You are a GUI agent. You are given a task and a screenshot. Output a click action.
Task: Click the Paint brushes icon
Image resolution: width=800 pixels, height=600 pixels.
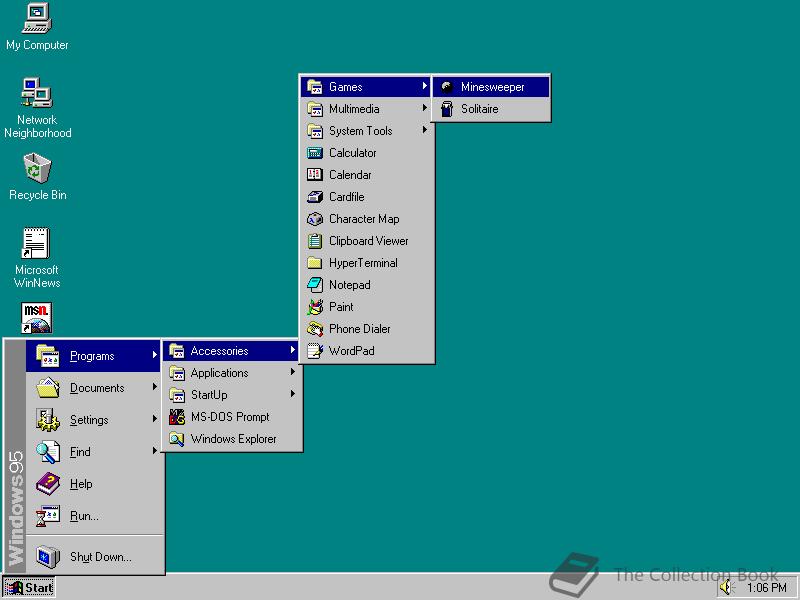(x=315, y=307)
